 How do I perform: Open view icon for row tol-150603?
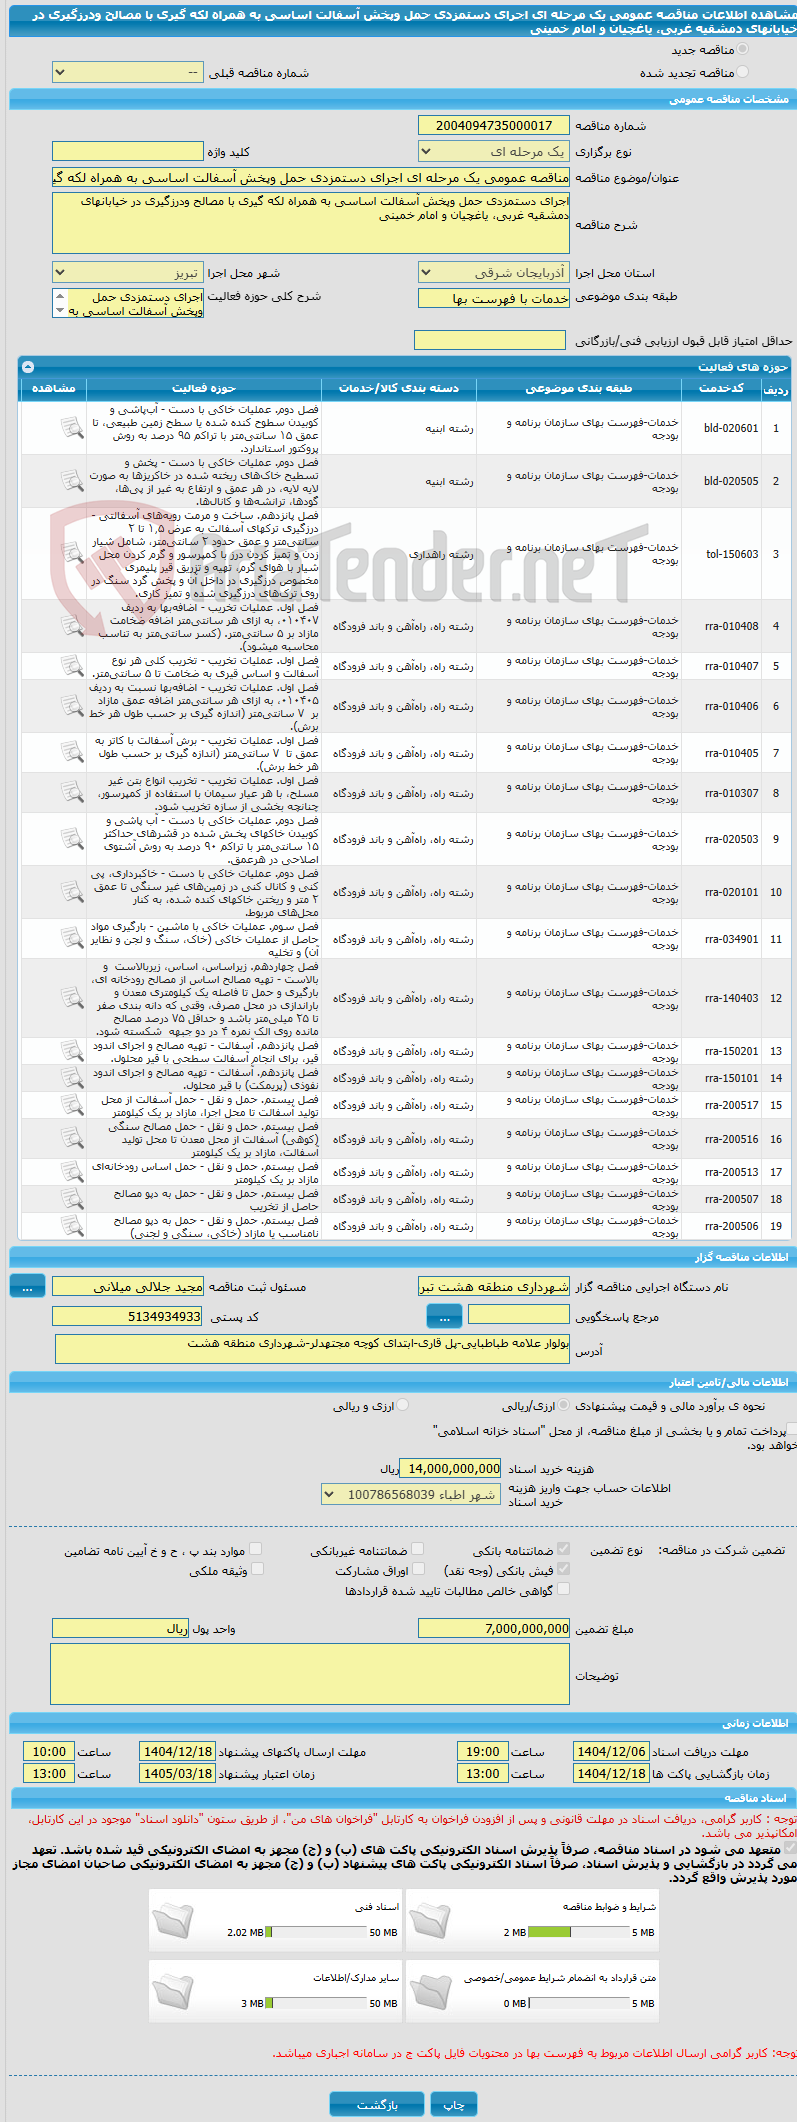coord(71,553)
